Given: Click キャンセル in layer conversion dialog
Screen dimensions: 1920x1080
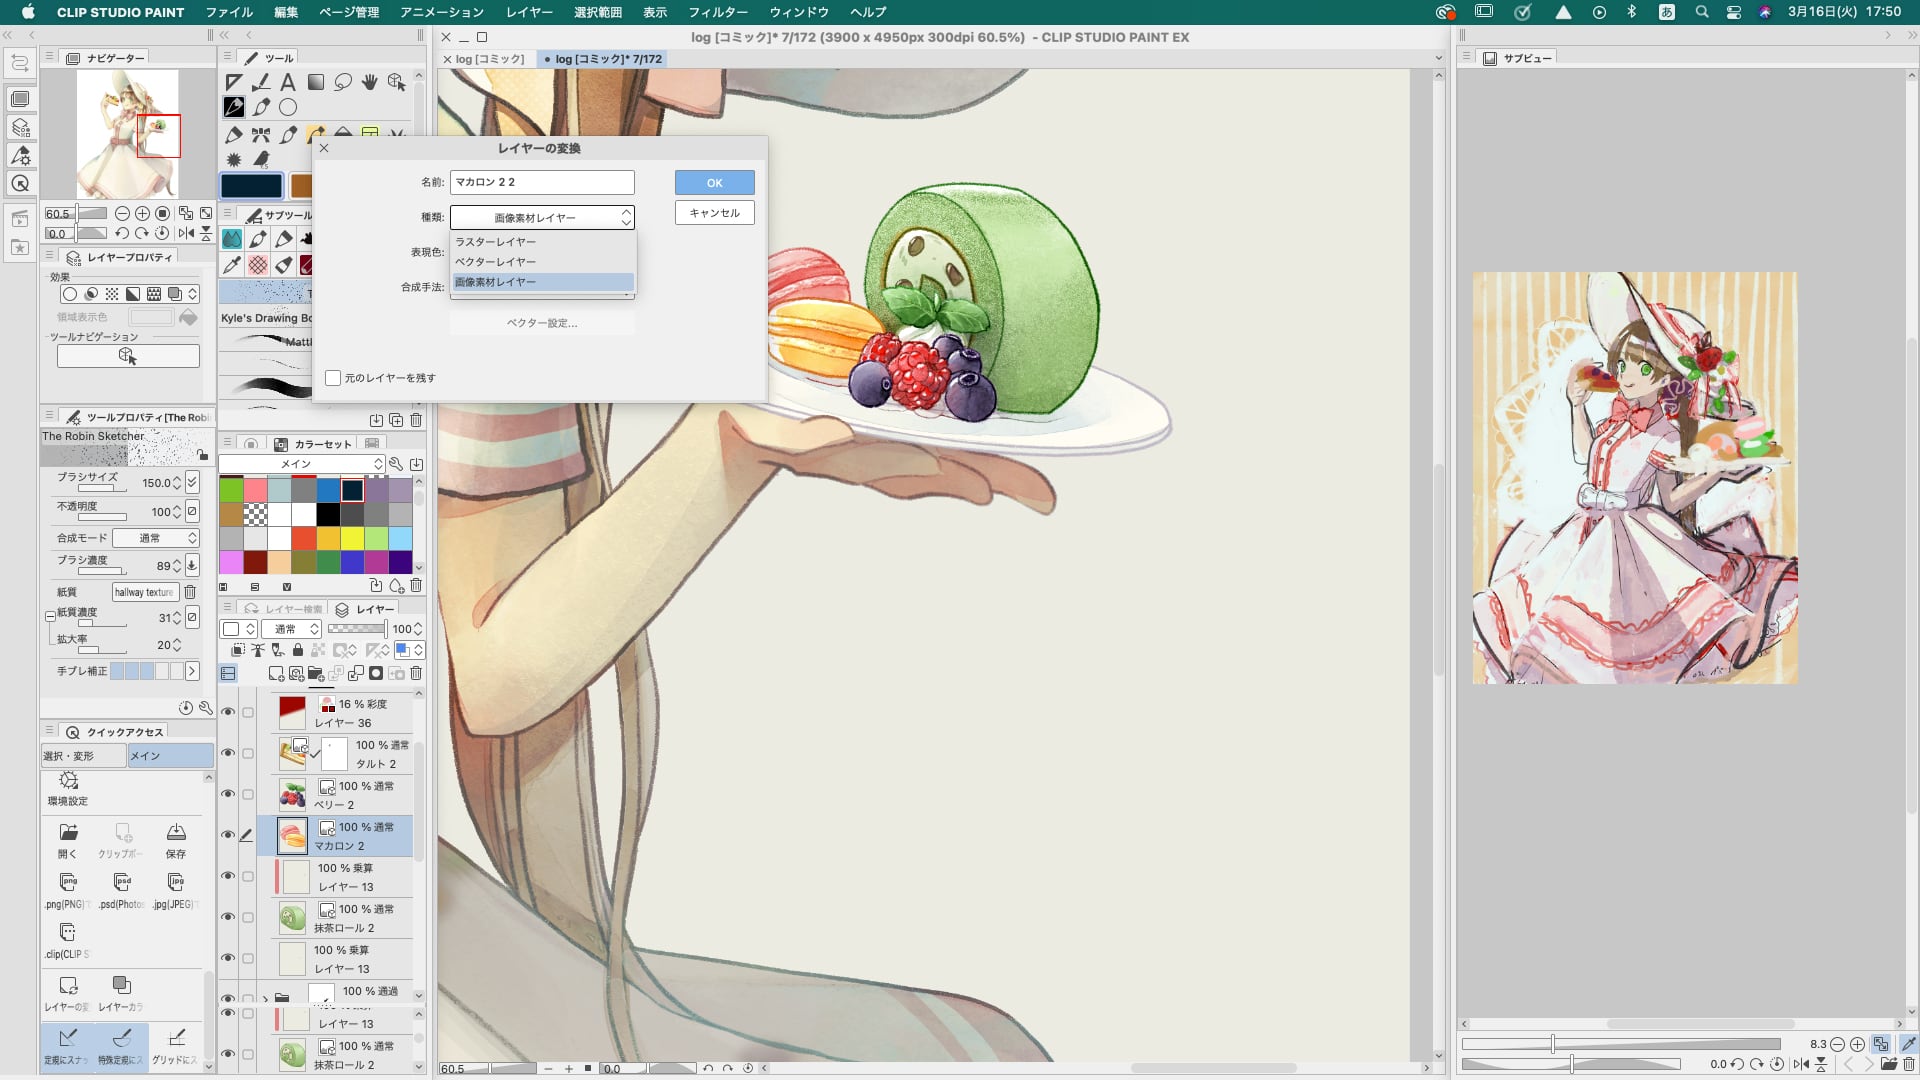Looking at the screenshot, I should click(714, 213).
